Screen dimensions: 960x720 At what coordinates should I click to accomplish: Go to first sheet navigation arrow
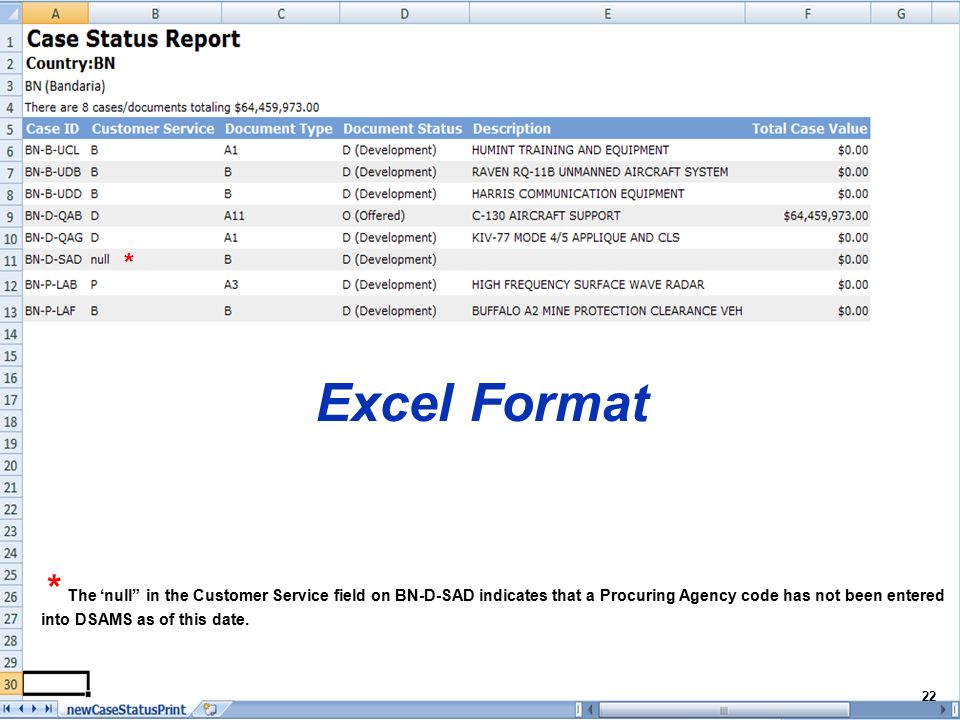(x=7, y=709)
